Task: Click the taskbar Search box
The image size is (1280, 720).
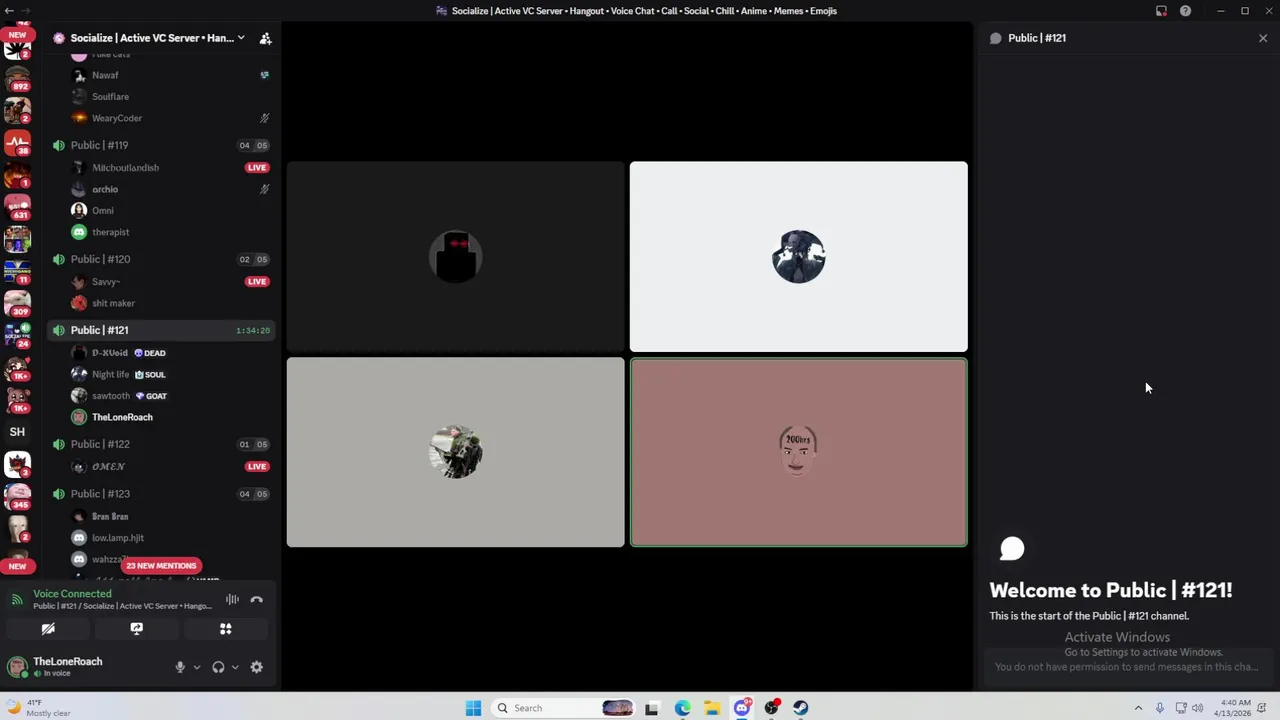Action: (x=565, y=708)
